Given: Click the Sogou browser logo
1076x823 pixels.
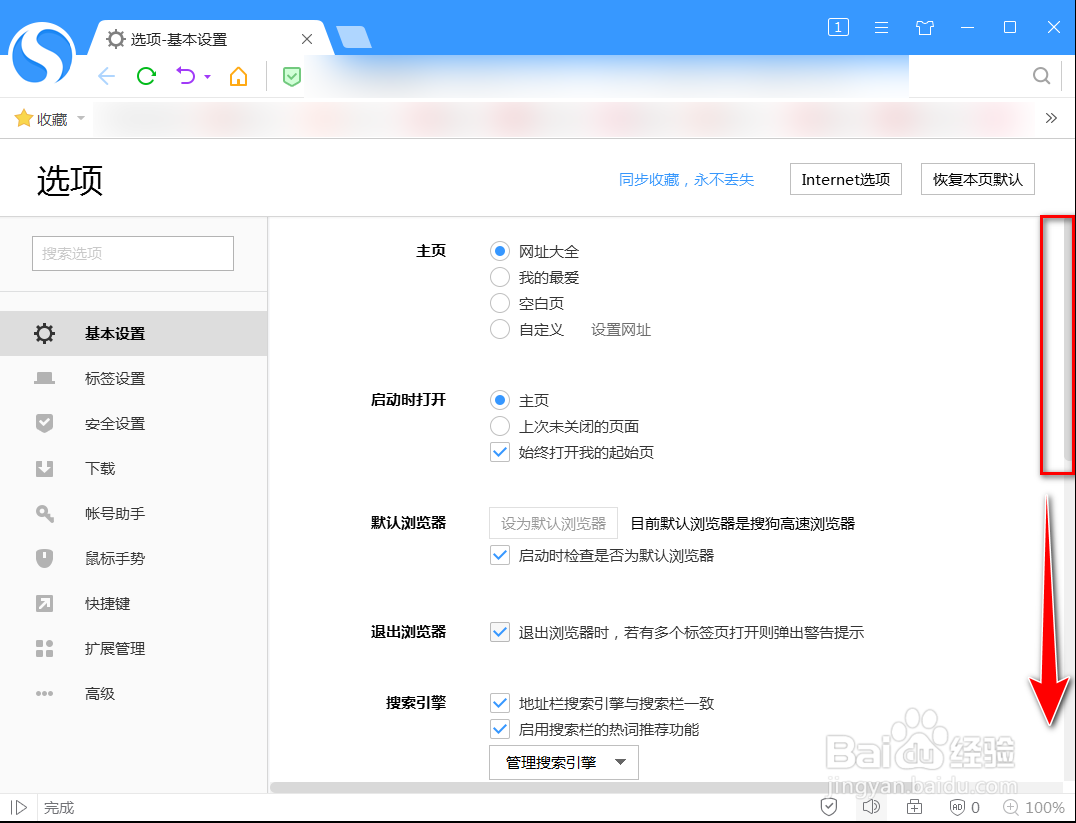Looking at the screenshot, I should (42, 54).
